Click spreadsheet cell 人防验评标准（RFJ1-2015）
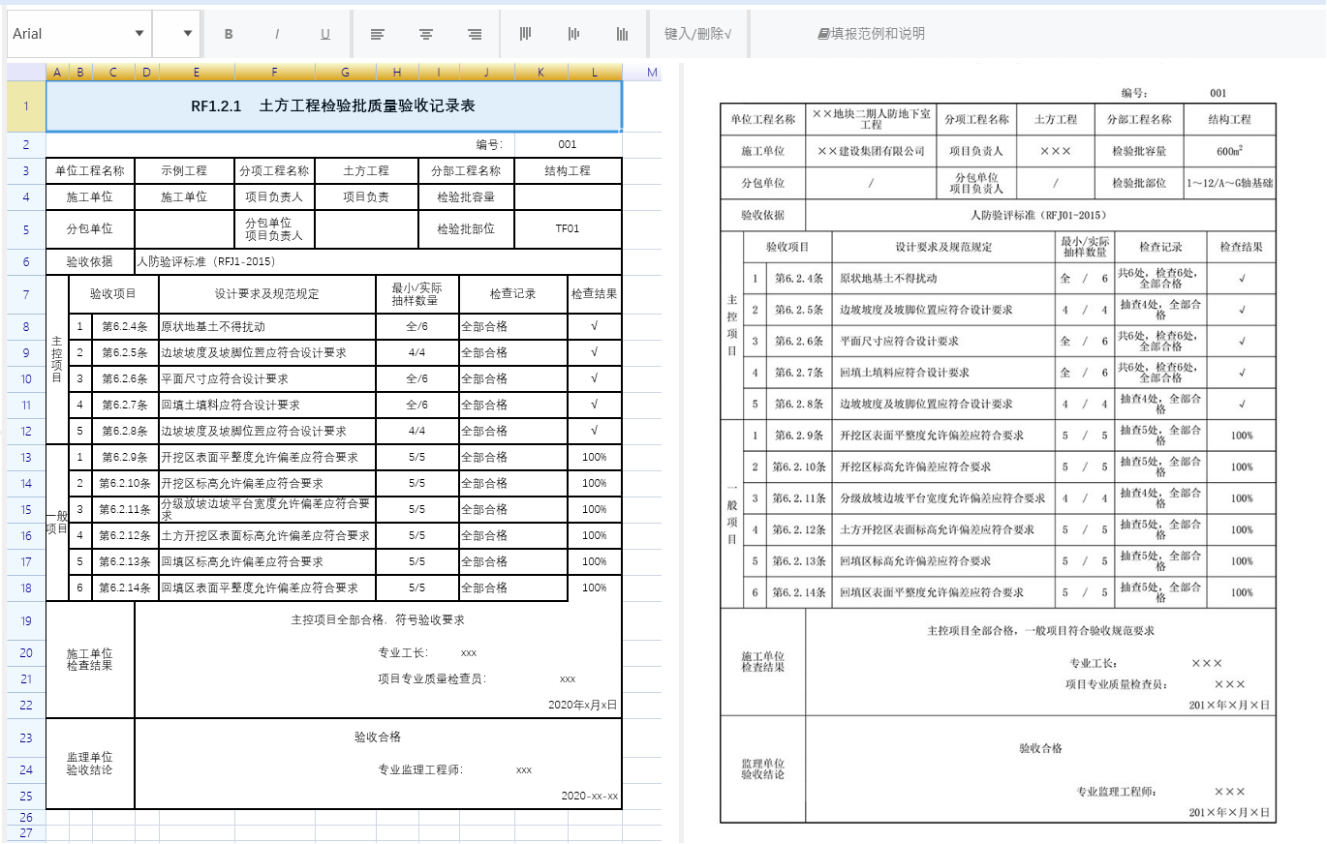 (378, 262)
